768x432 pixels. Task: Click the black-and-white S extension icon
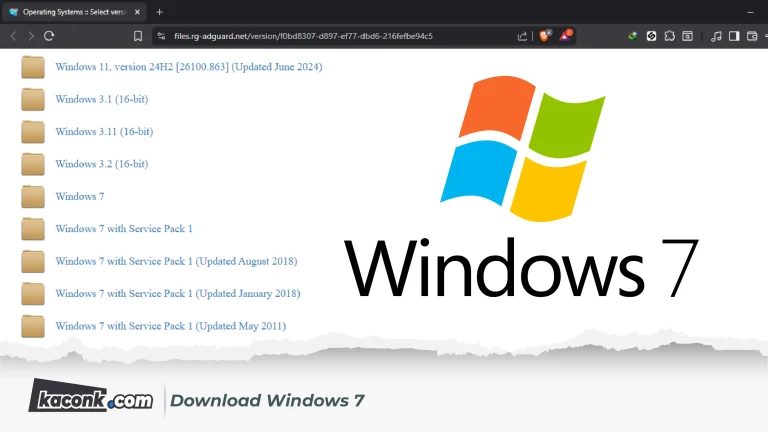click(x=651, y=36)
